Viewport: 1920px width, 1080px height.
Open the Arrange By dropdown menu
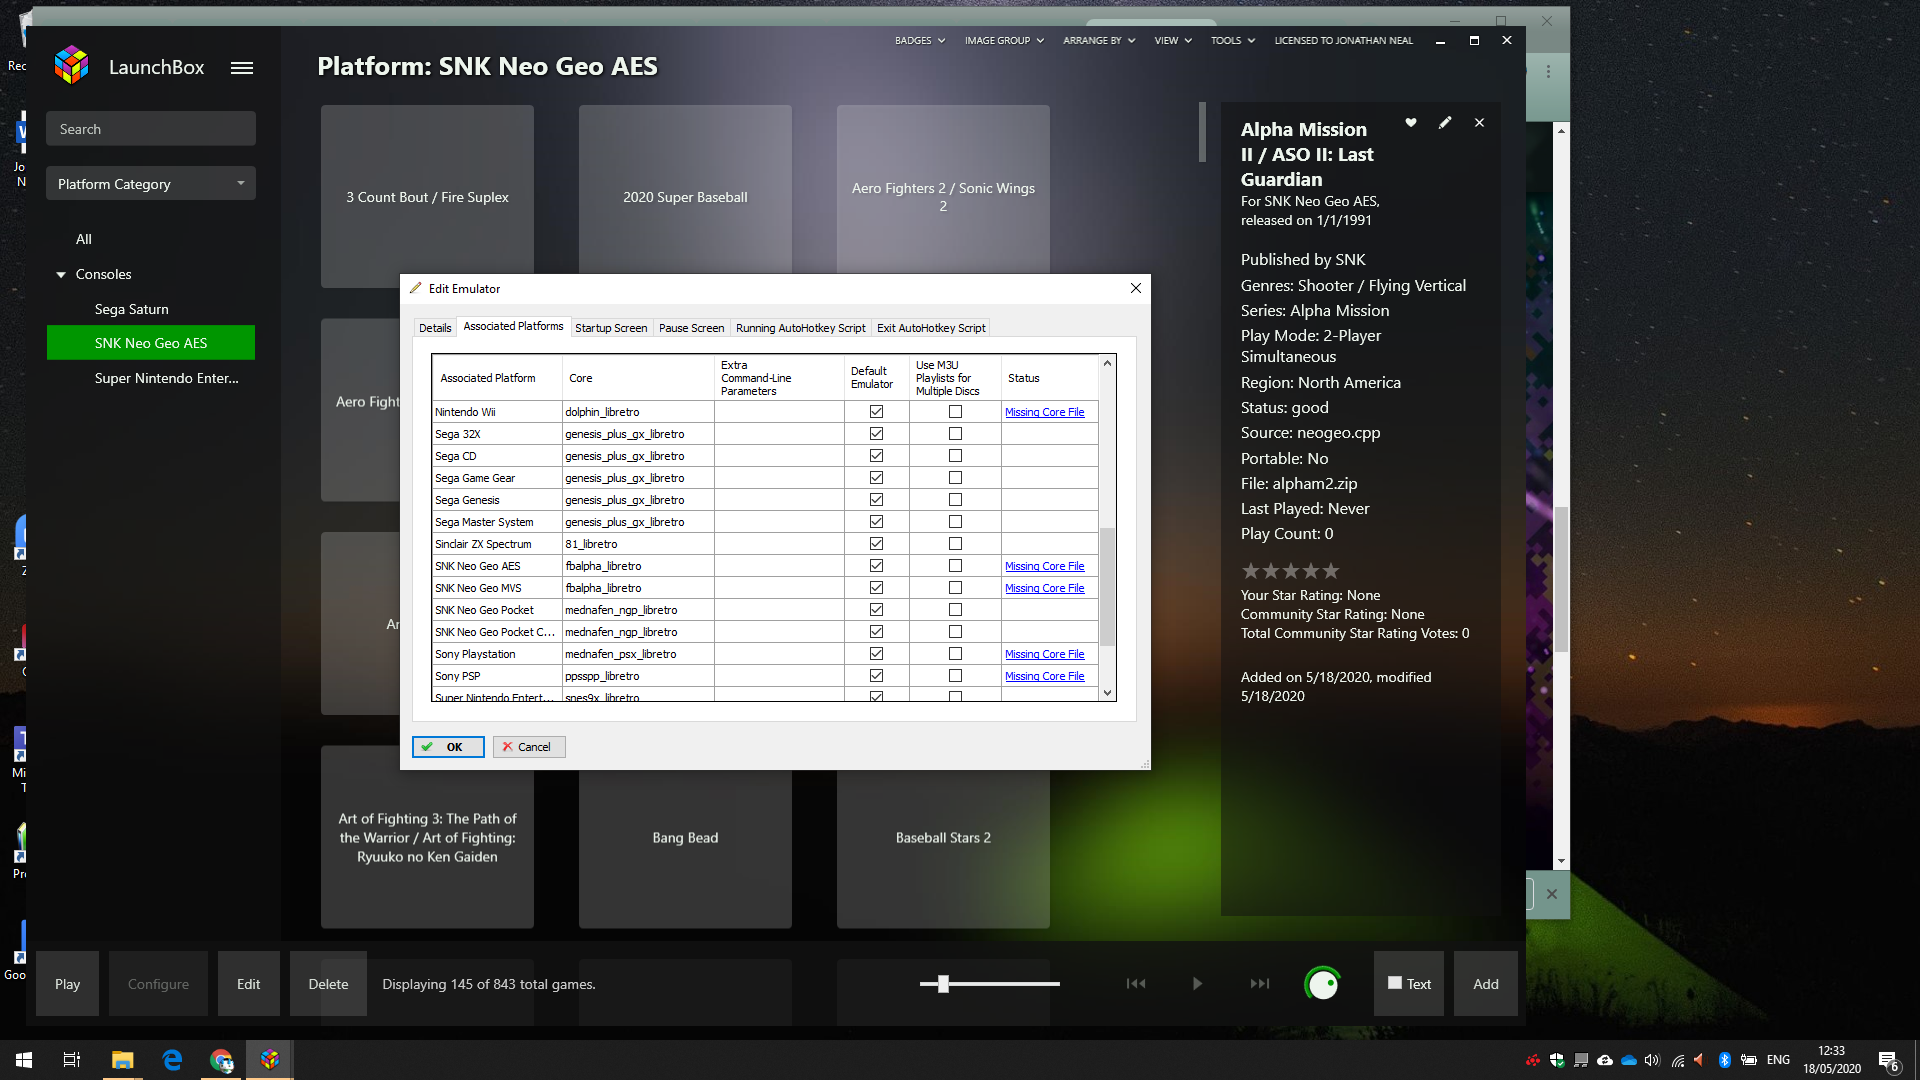1099,41
